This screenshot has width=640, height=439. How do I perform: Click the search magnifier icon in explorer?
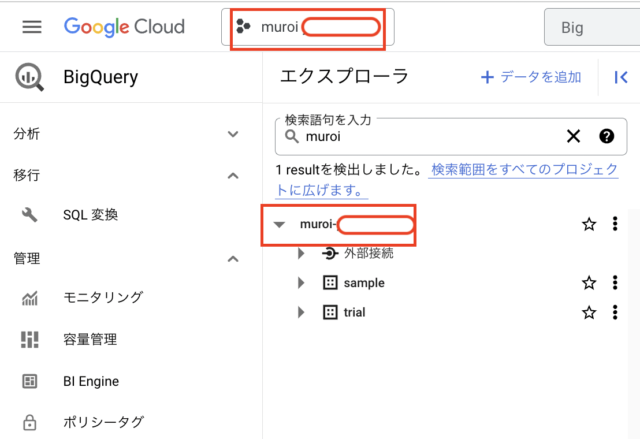(x=291, y=136)
